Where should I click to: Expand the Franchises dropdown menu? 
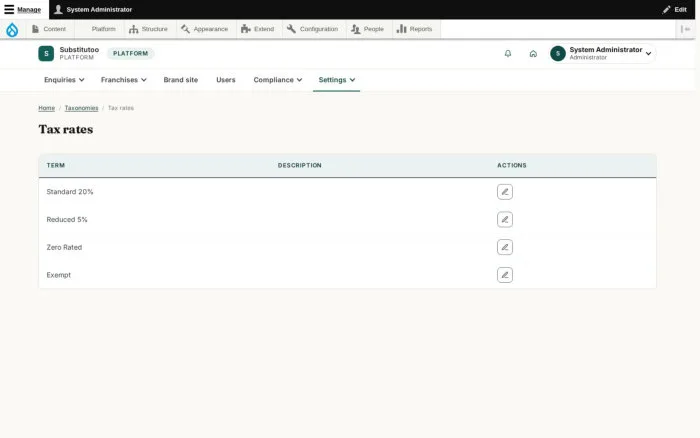pos(124,80)
